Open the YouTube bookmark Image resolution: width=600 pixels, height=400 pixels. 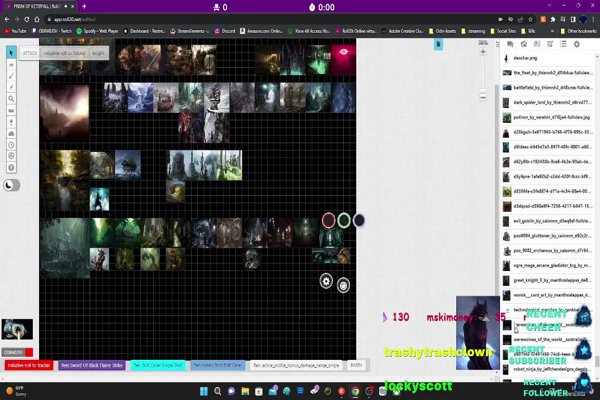tap(16, 31)
